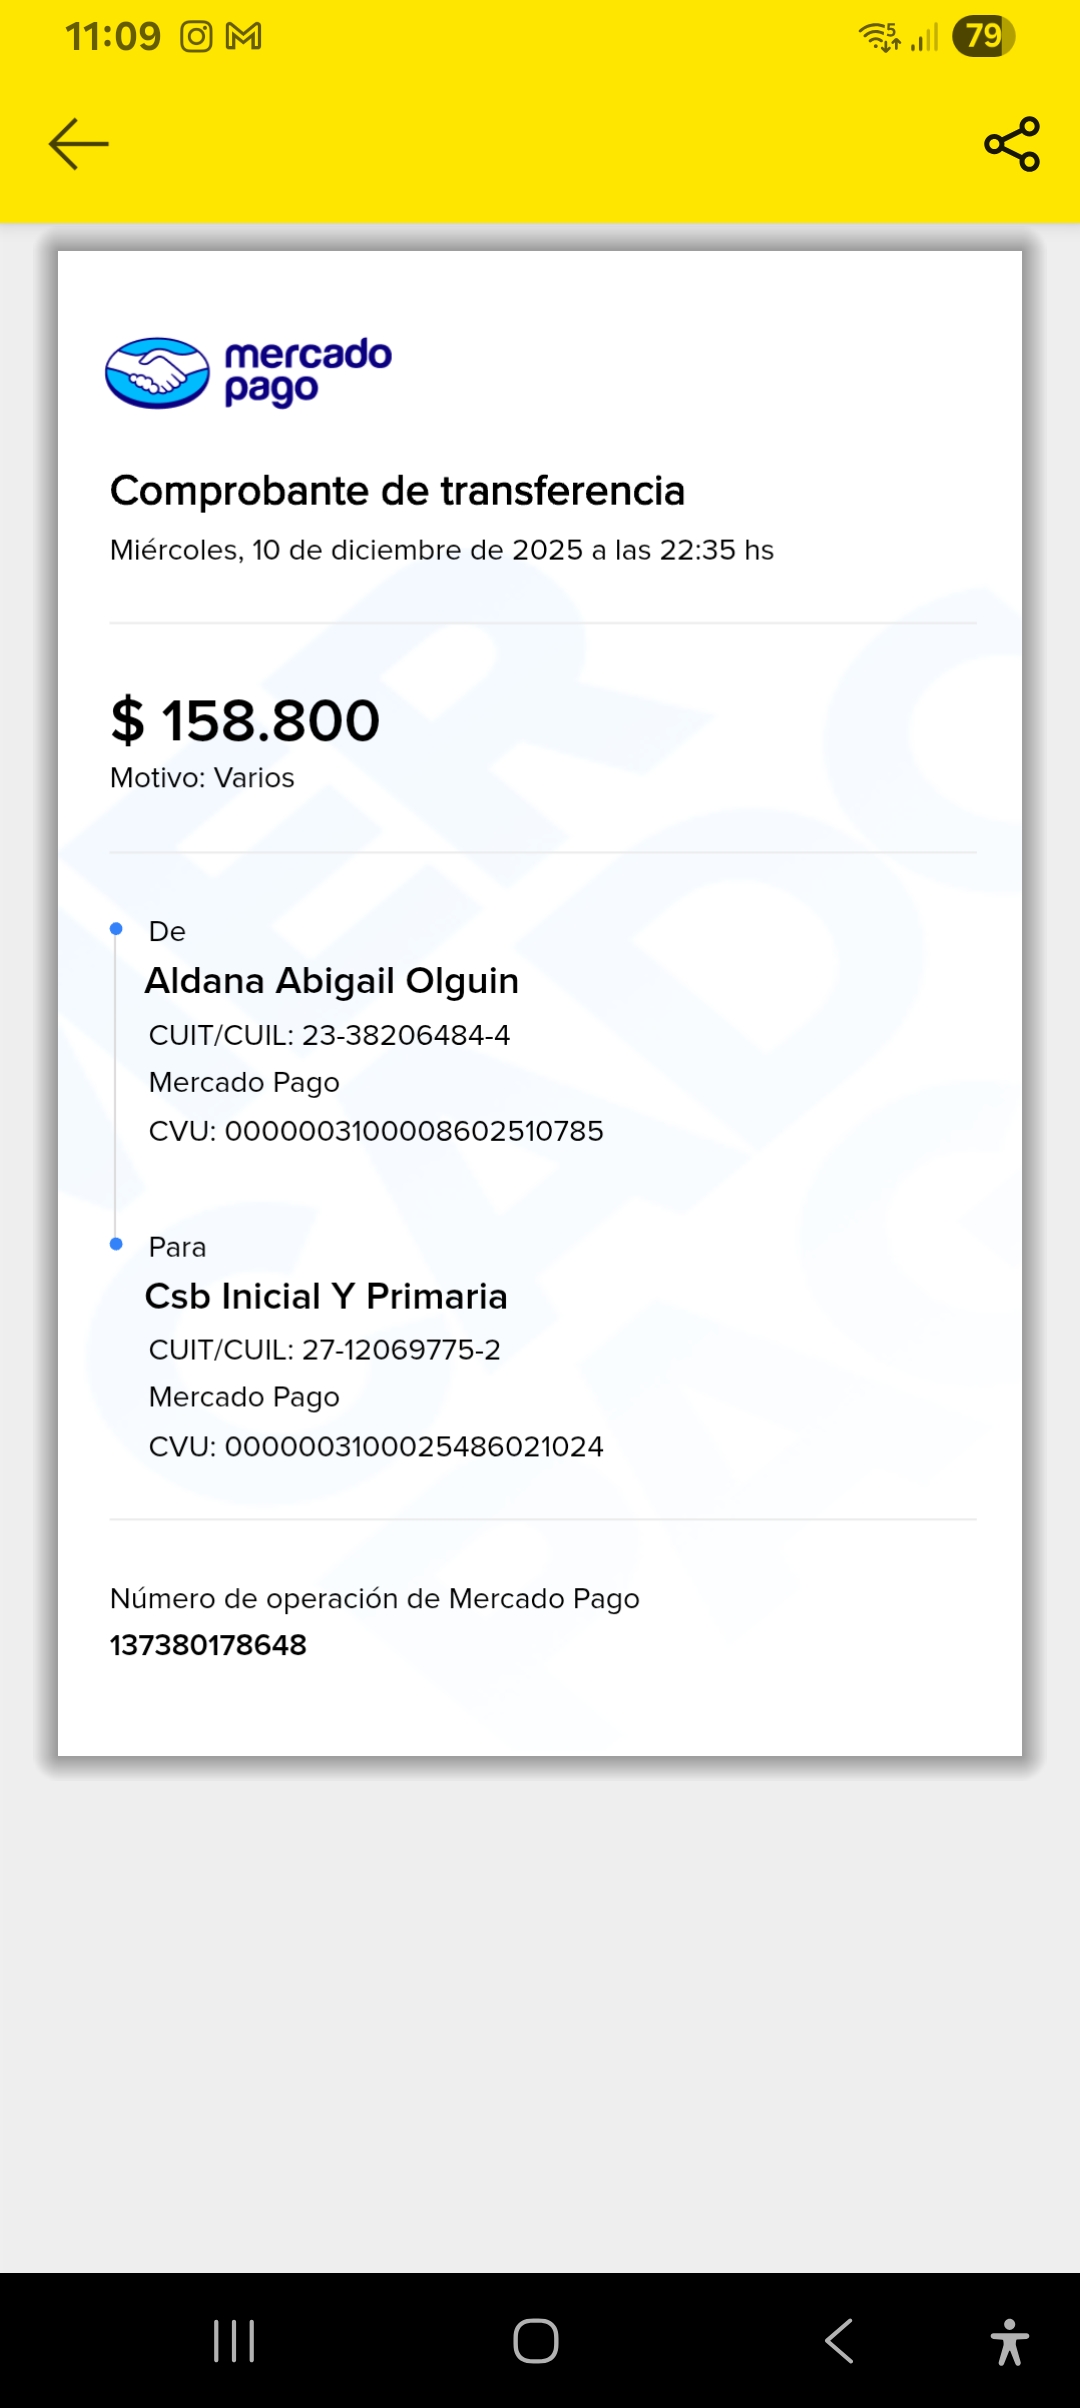Open the Android recent apps button
This screenshot has height=2408, width=1080.
(x=234, y=2341)
